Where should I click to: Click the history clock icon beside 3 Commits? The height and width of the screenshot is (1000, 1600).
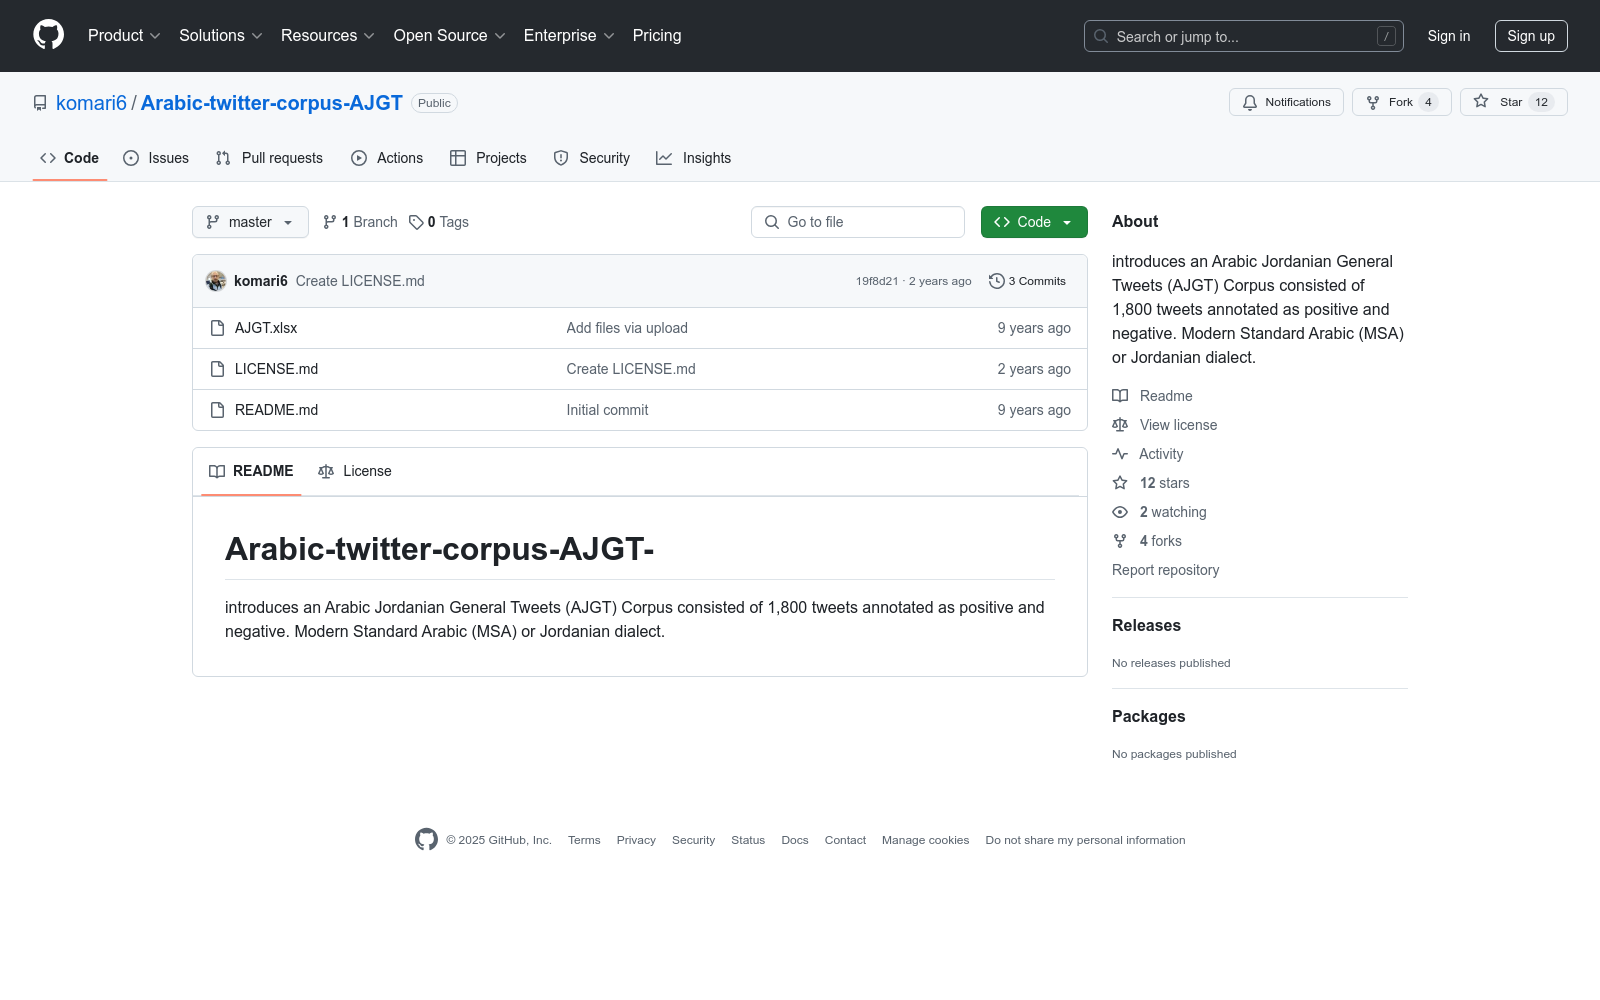pos(996,281)
